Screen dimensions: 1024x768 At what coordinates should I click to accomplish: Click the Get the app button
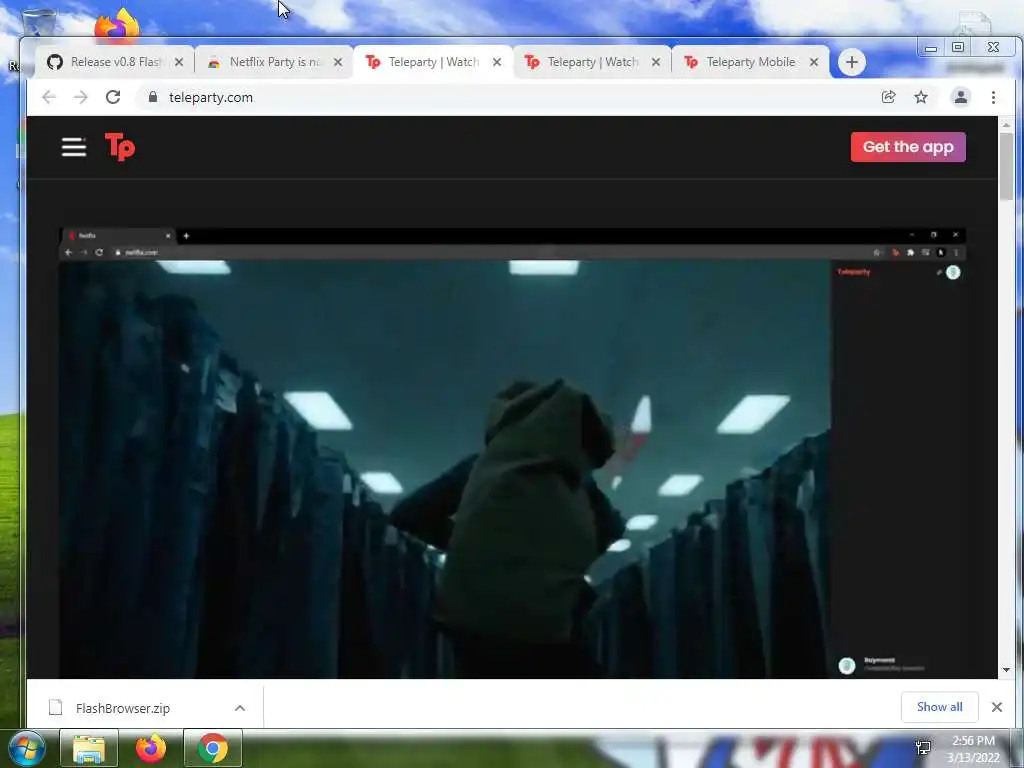908,147
